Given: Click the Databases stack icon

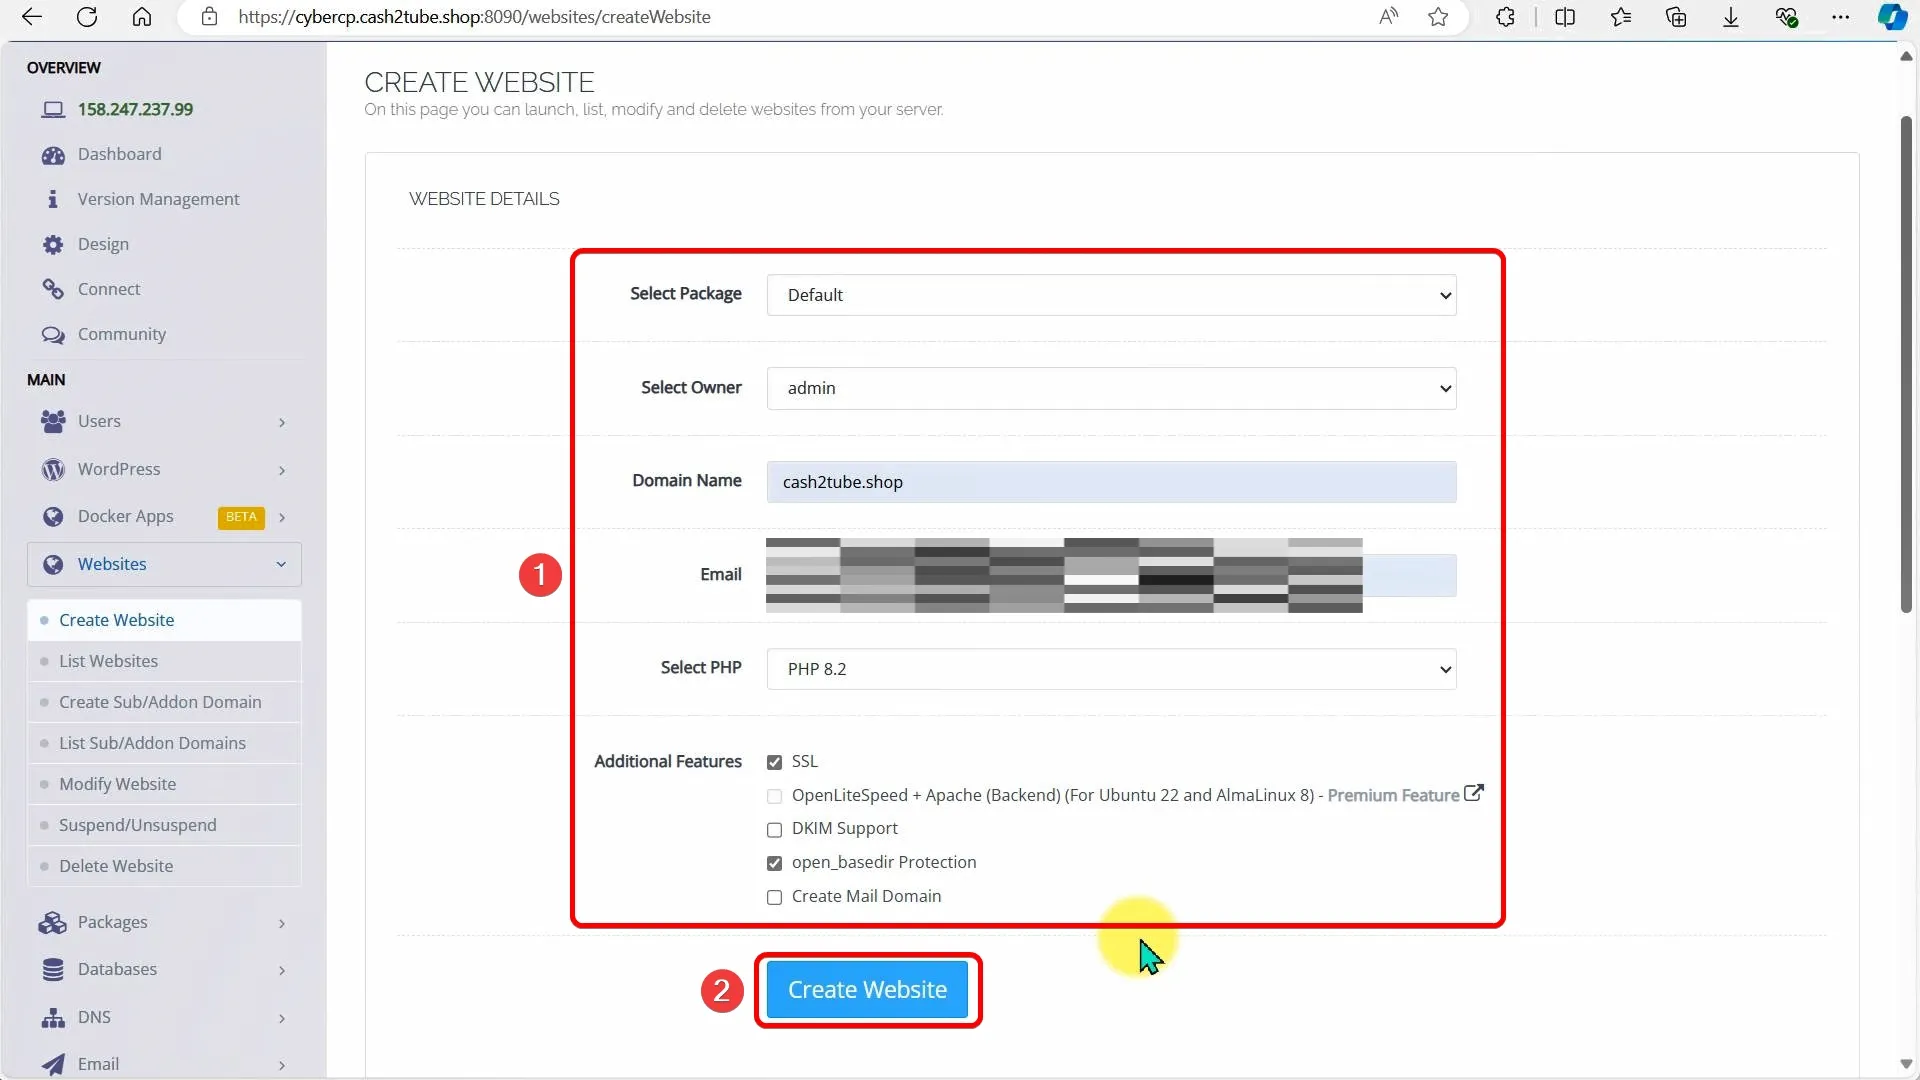Looking at the screenshot, I should (53, 970).
